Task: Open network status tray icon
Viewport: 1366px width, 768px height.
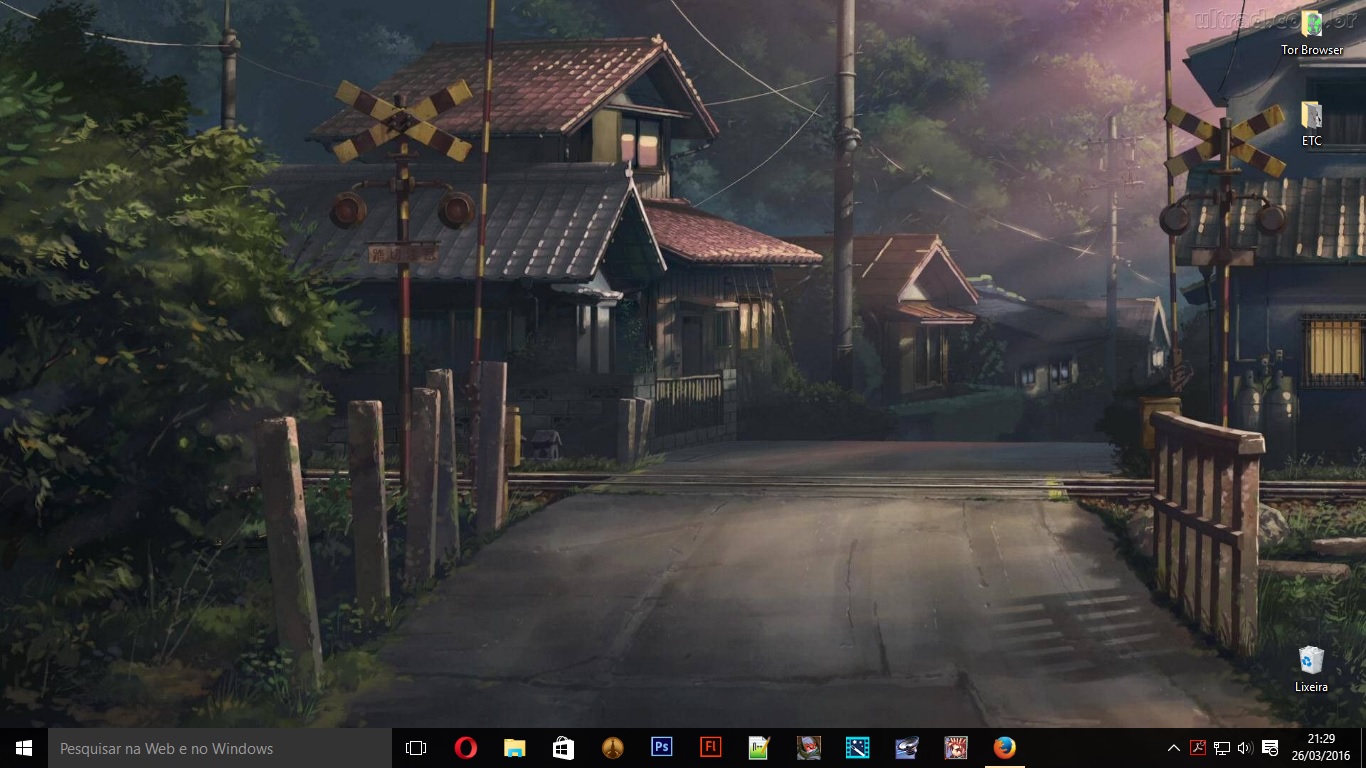Action: (x=1222, y=748)
